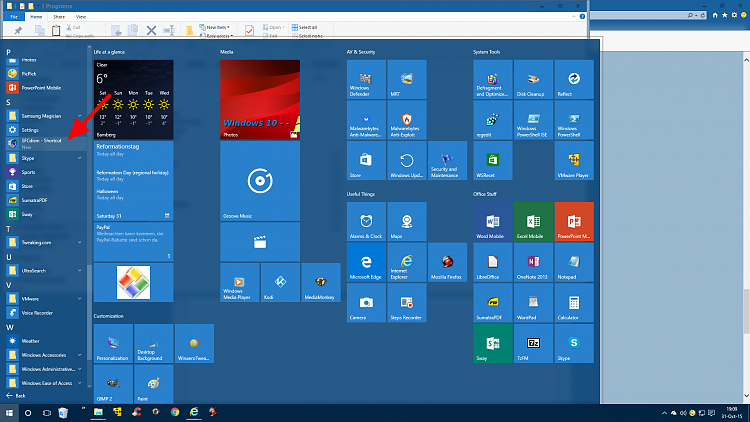Open the Word Mobile tile
750x422 pixels.
[x=493, y=222]
